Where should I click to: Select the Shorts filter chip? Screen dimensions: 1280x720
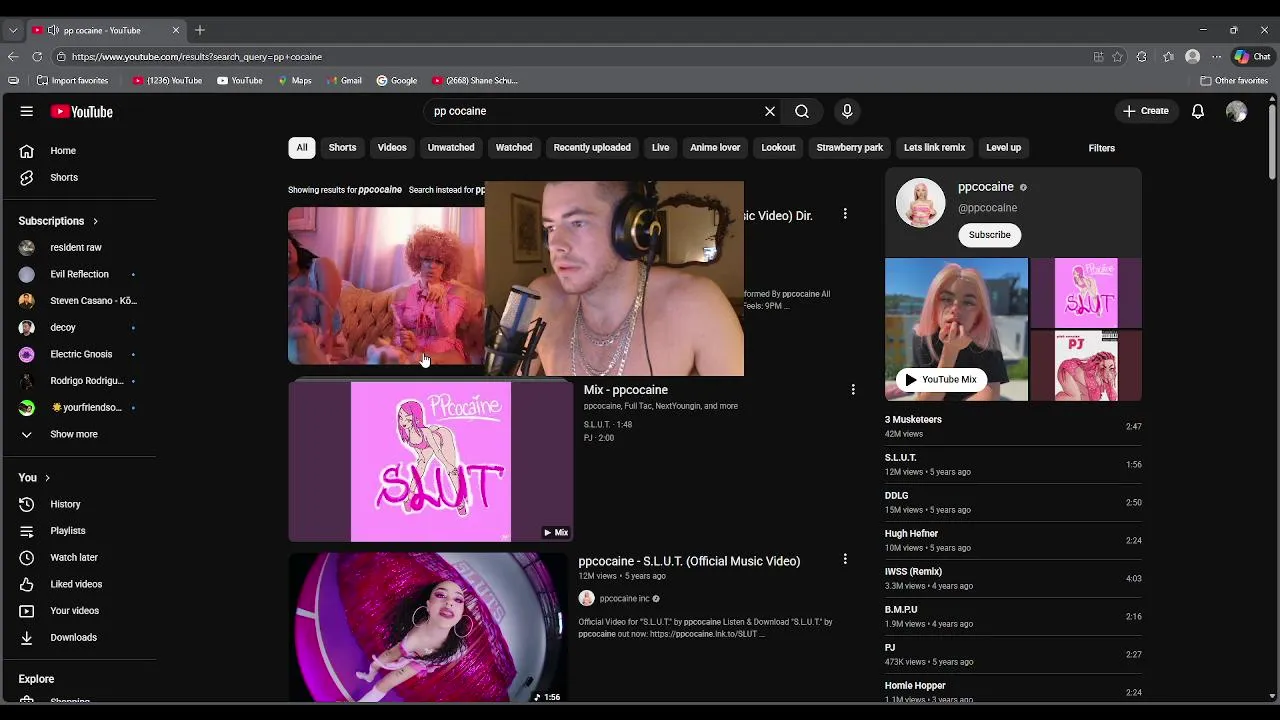pos(342,148)
